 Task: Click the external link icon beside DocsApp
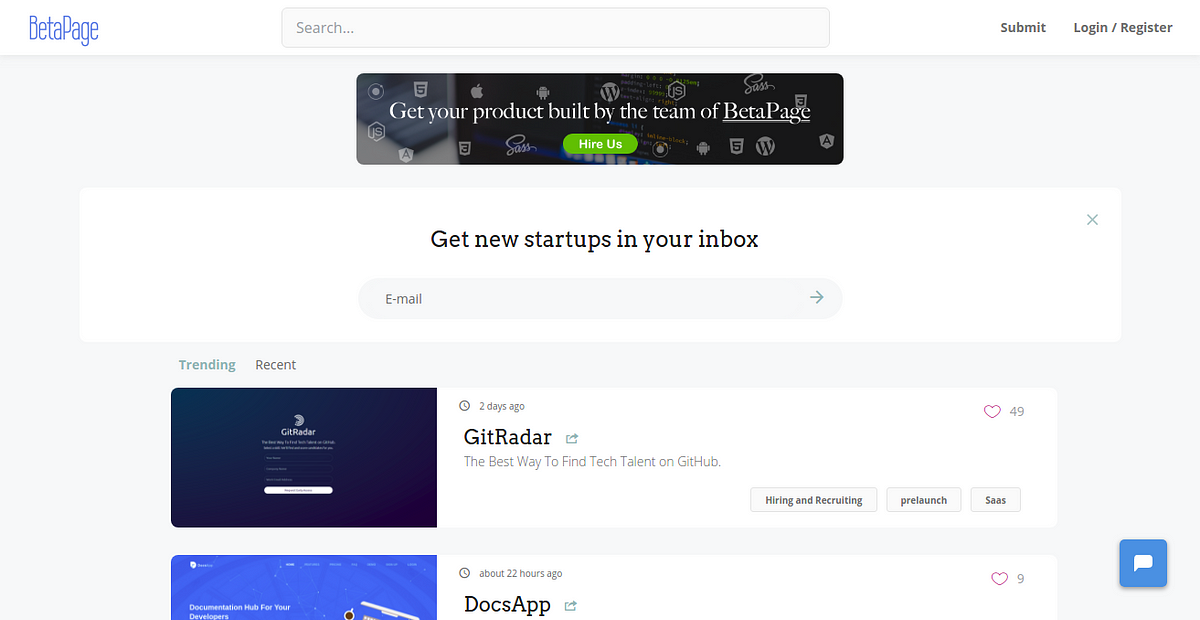(570, 606)
